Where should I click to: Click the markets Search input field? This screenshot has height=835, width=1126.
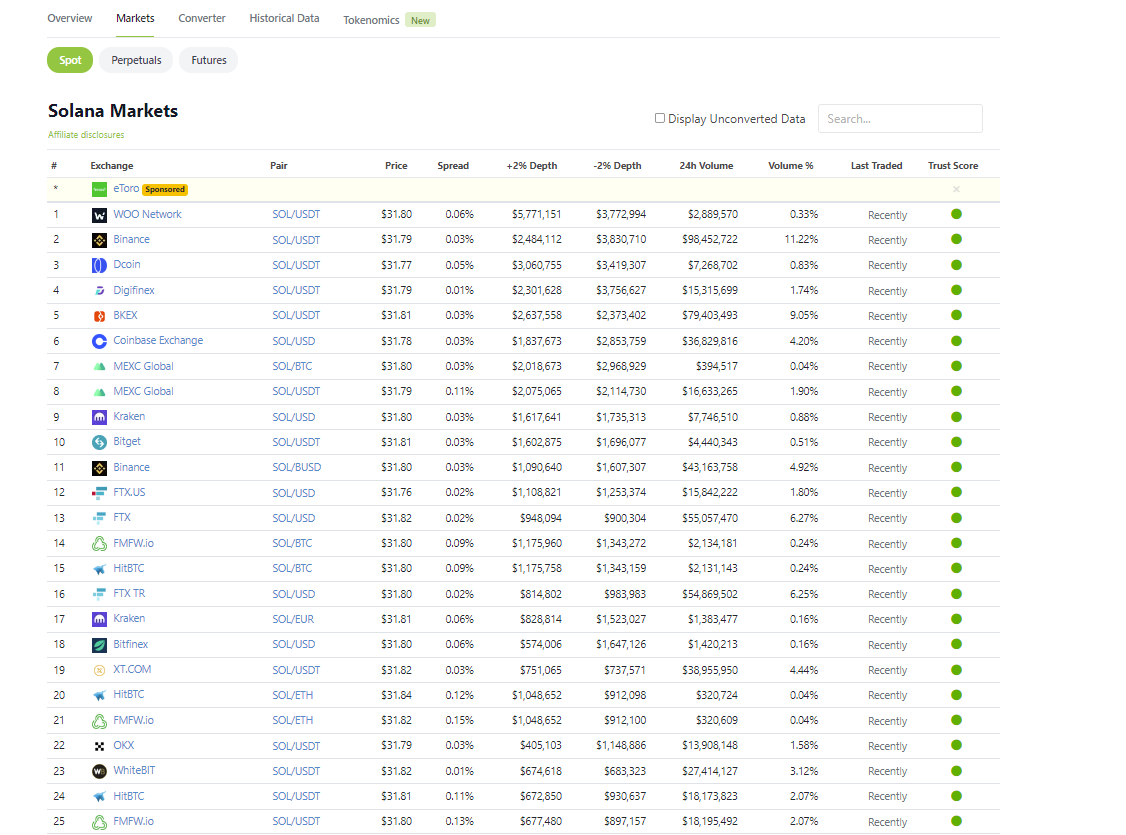pyautogui.click(x=900, y=118)
